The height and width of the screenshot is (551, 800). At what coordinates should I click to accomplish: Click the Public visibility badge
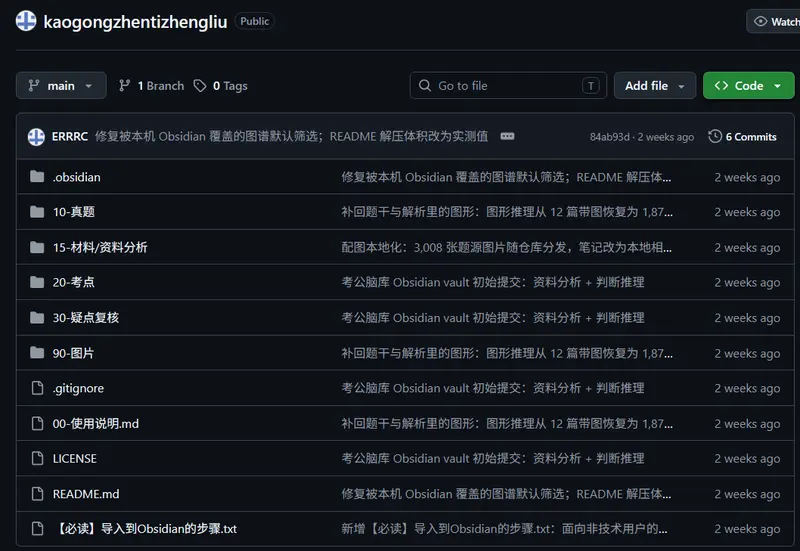[255, 21]
